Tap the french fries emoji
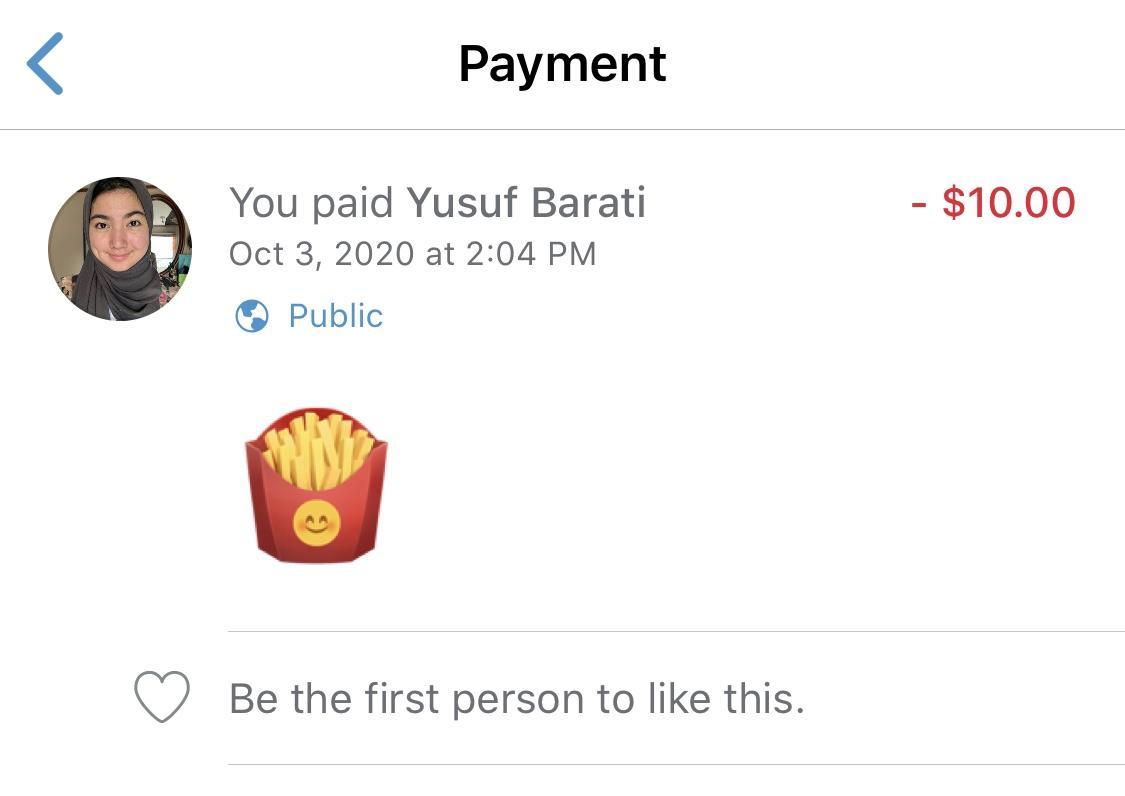The height and width of the screenshot is (796, 1125). [316, 486]
